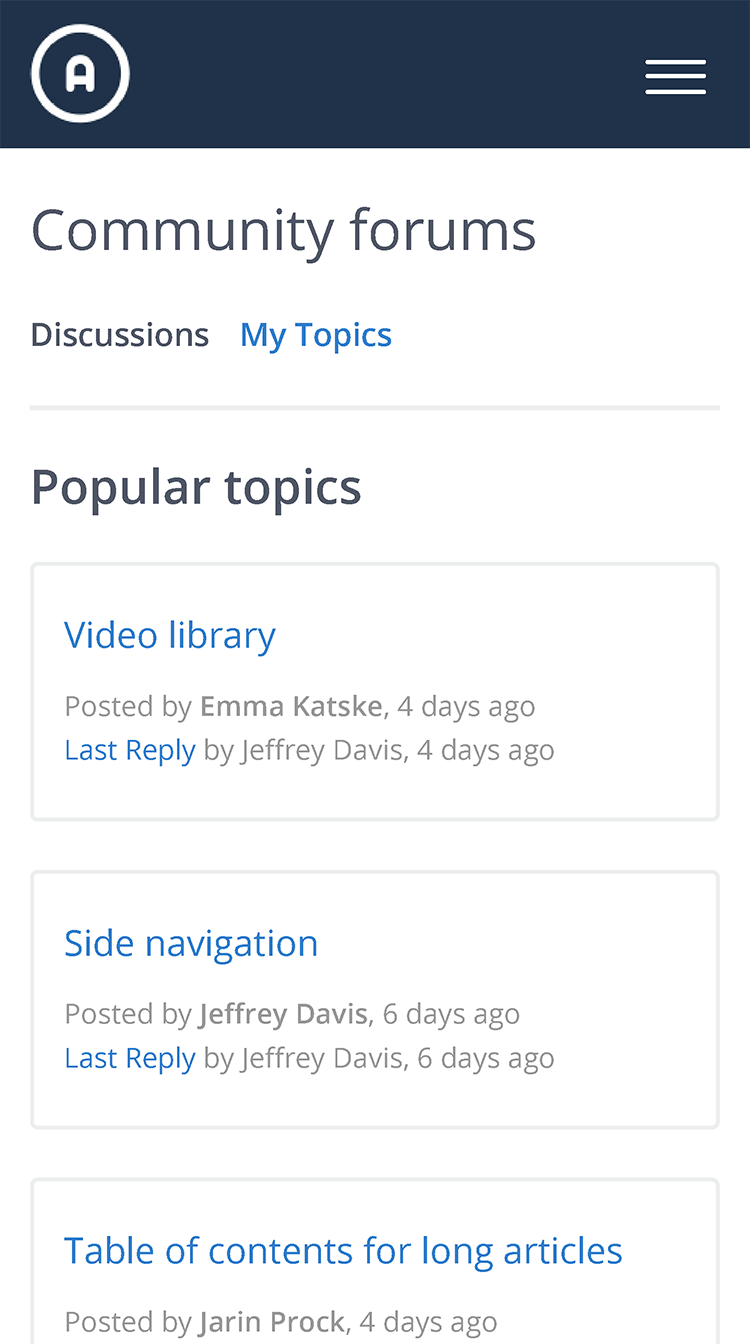
Task: Open Last Reply link under Video library
Action: [130, 750]
